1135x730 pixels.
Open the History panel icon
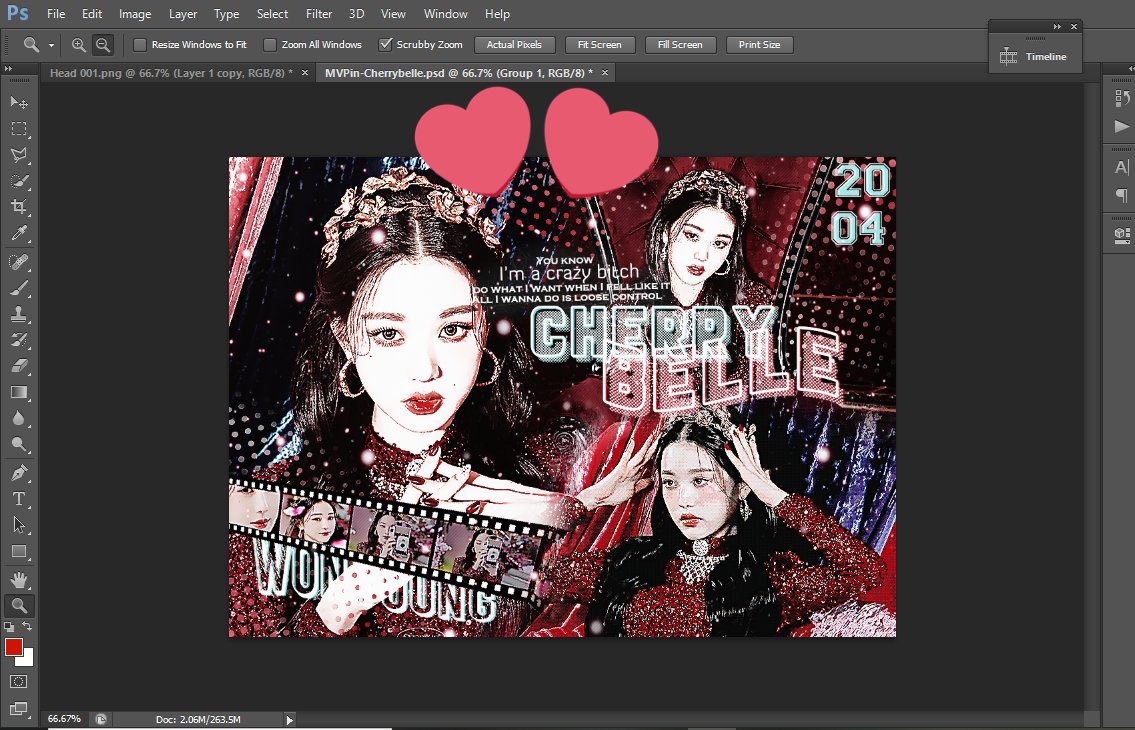coord(1121,98)
